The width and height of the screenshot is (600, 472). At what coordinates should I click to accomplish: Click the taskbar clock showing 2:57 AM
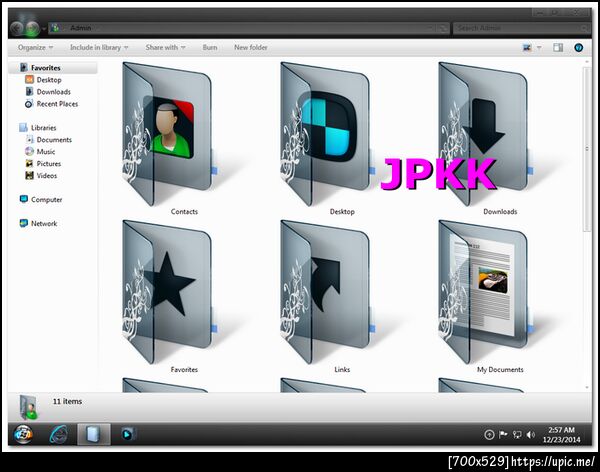[561, 434]
